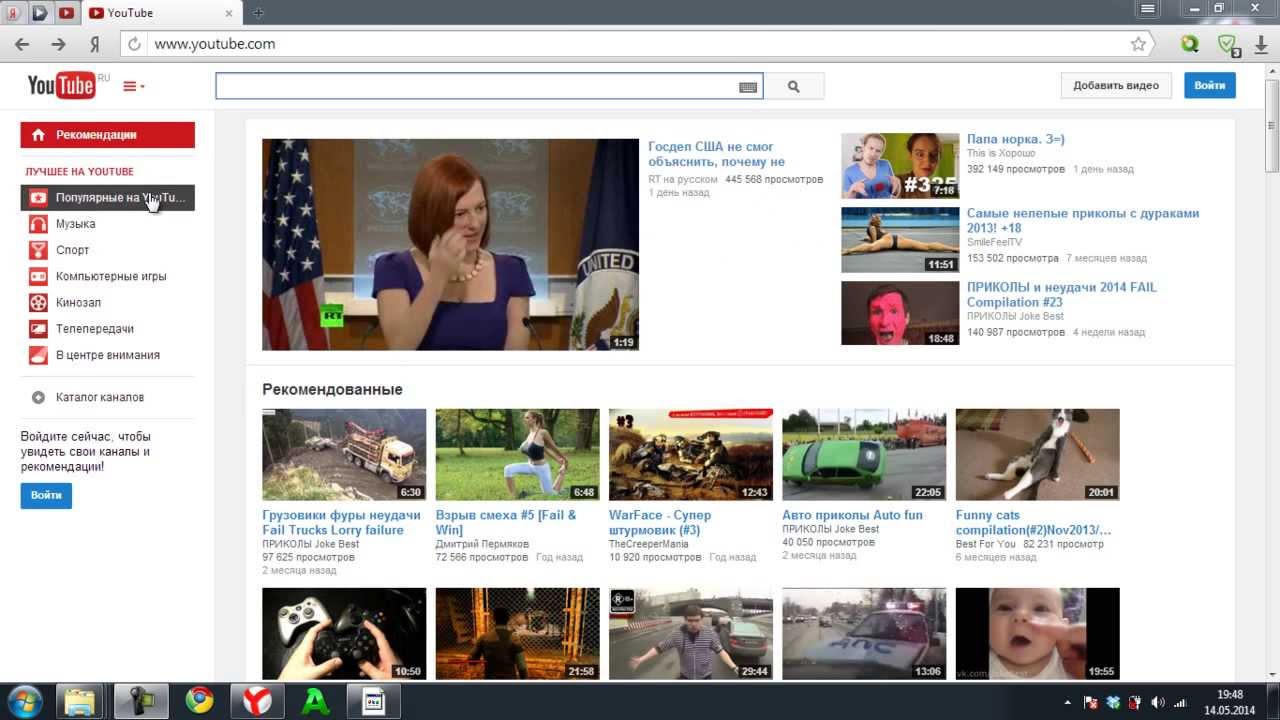Launch Google Chrome from the taskbar
The width and height of the screenshot is (1280, 720).
pyautogui.click(x=199, y=701)
